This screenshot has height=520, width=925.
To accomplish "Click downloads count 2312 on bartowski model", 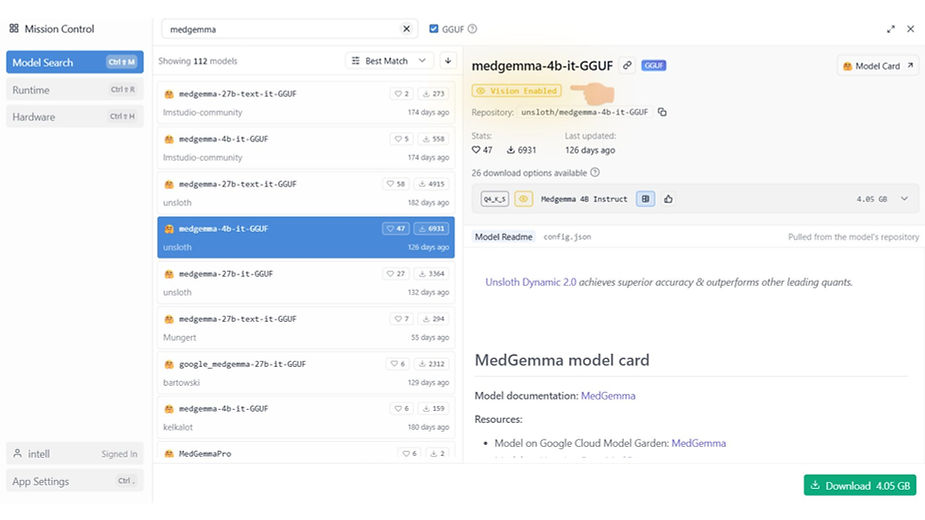I will [x=431, y=364].
